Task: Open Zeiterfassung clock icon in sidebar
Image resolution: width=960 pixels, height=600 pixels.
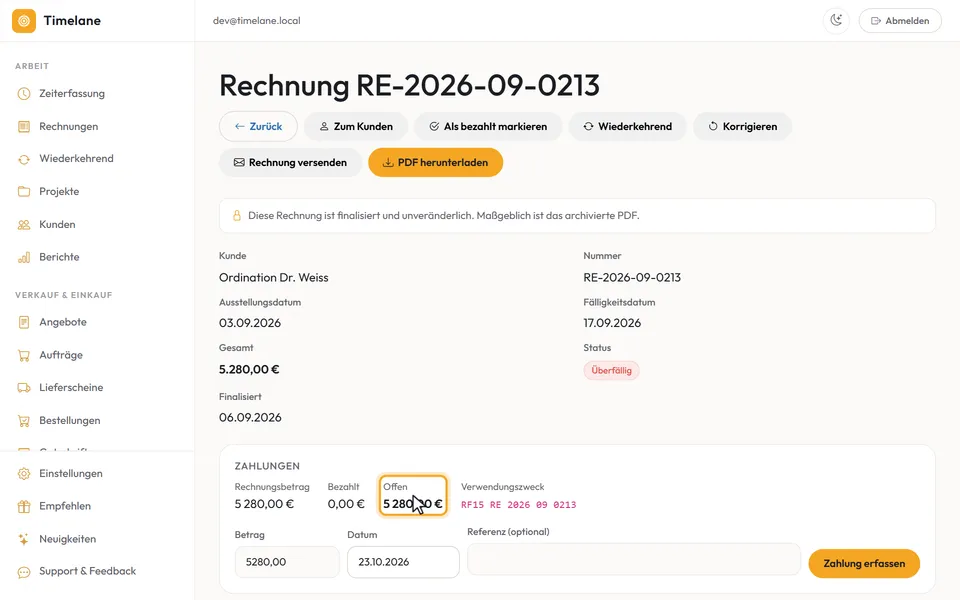Action: 24,94
